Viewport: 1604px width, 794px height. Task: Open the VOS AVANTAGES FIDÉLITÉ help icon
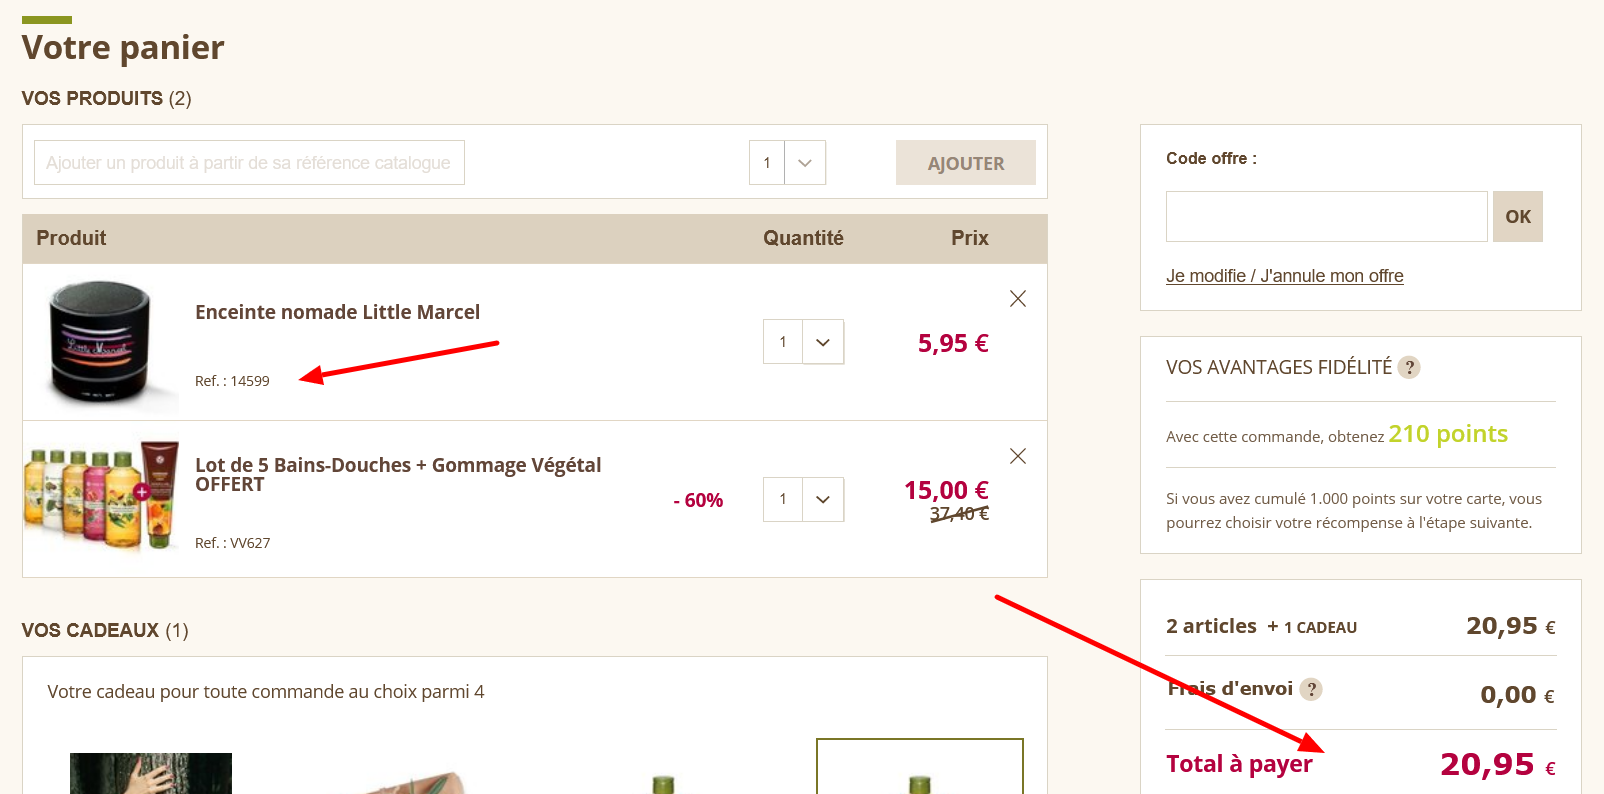point(1410,367)
